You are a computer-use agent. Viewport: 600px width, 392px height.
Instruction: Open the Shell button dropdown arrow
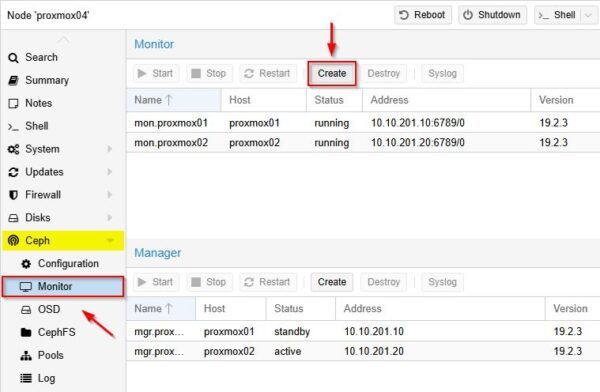(589, 15)
